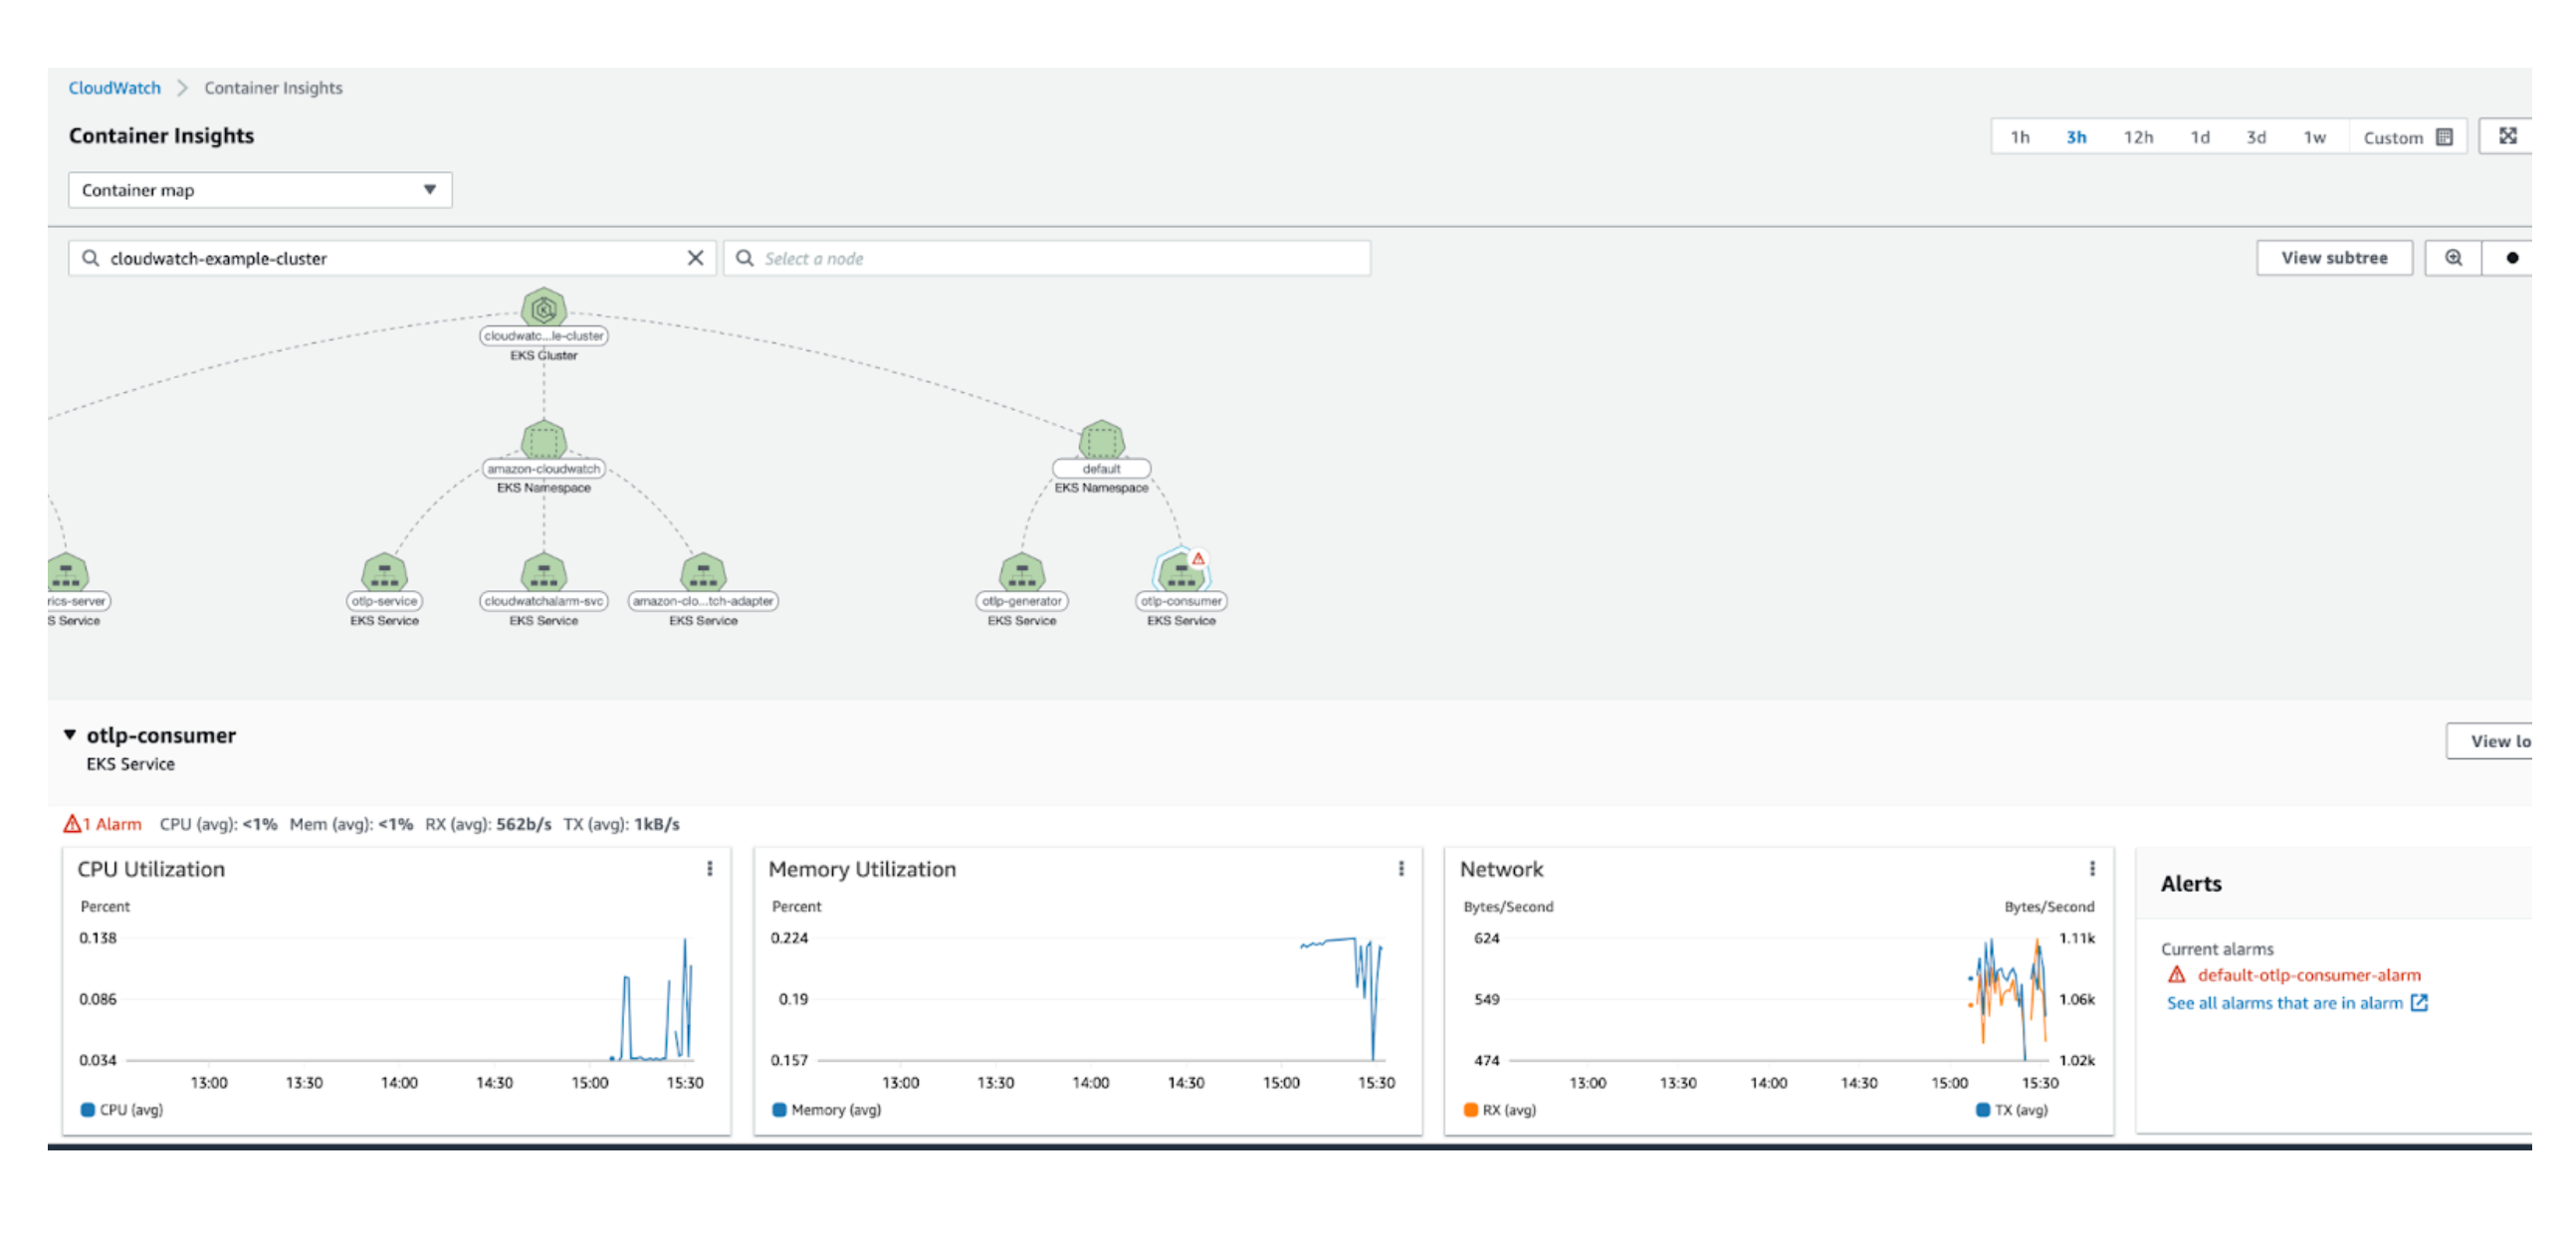Open the Custom time range picker
The height and width of the screenshot is (1238, 2576).
pyautogui.click(x=2406, y=137)
